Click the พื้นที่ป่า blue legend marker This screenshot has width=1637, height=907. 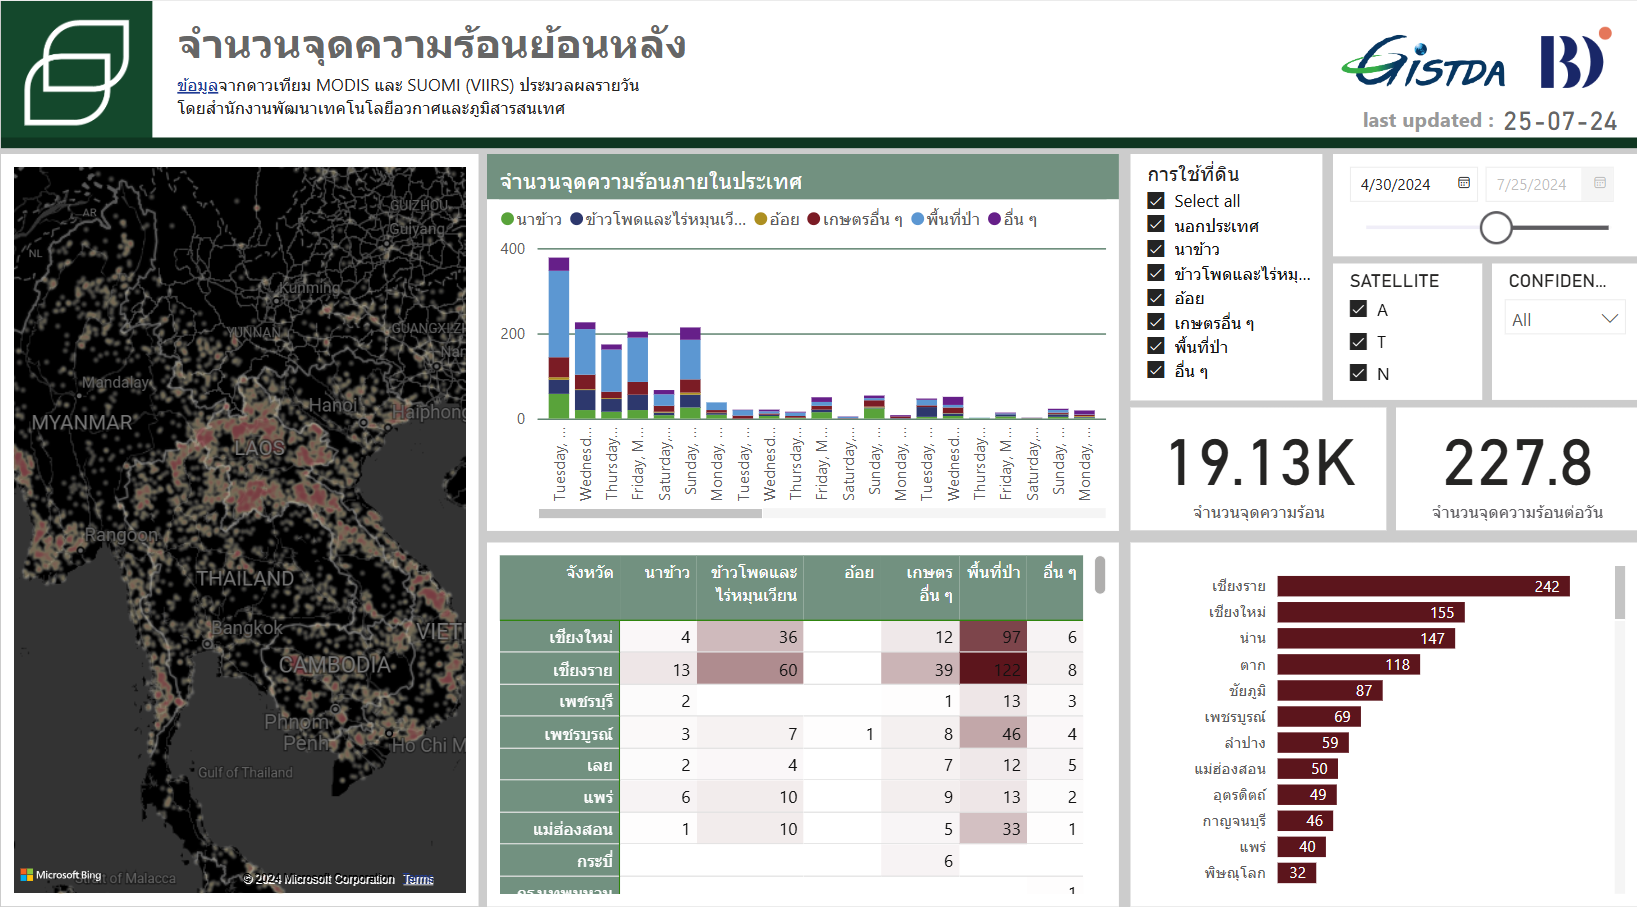click(917, 219)
